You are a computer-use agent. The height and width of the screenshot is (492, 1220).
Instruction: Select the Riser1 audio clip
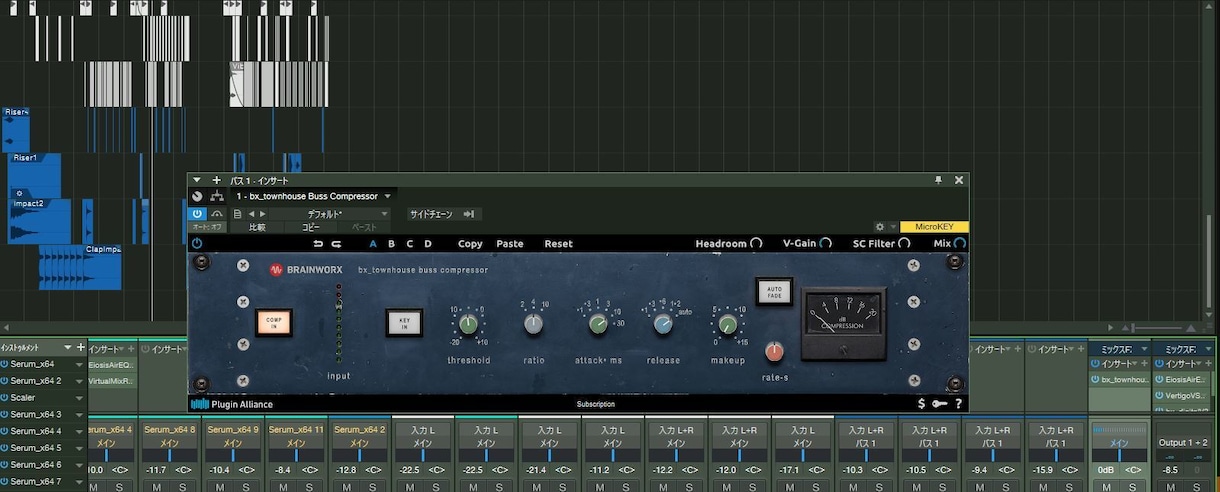click(36, 176)
